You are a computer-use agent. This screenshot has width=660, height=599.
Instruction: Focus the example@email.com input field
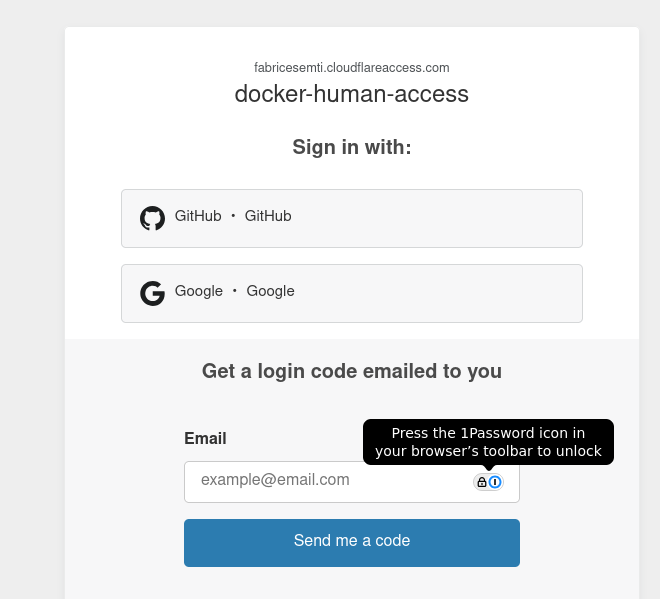(x=325, y=481)
